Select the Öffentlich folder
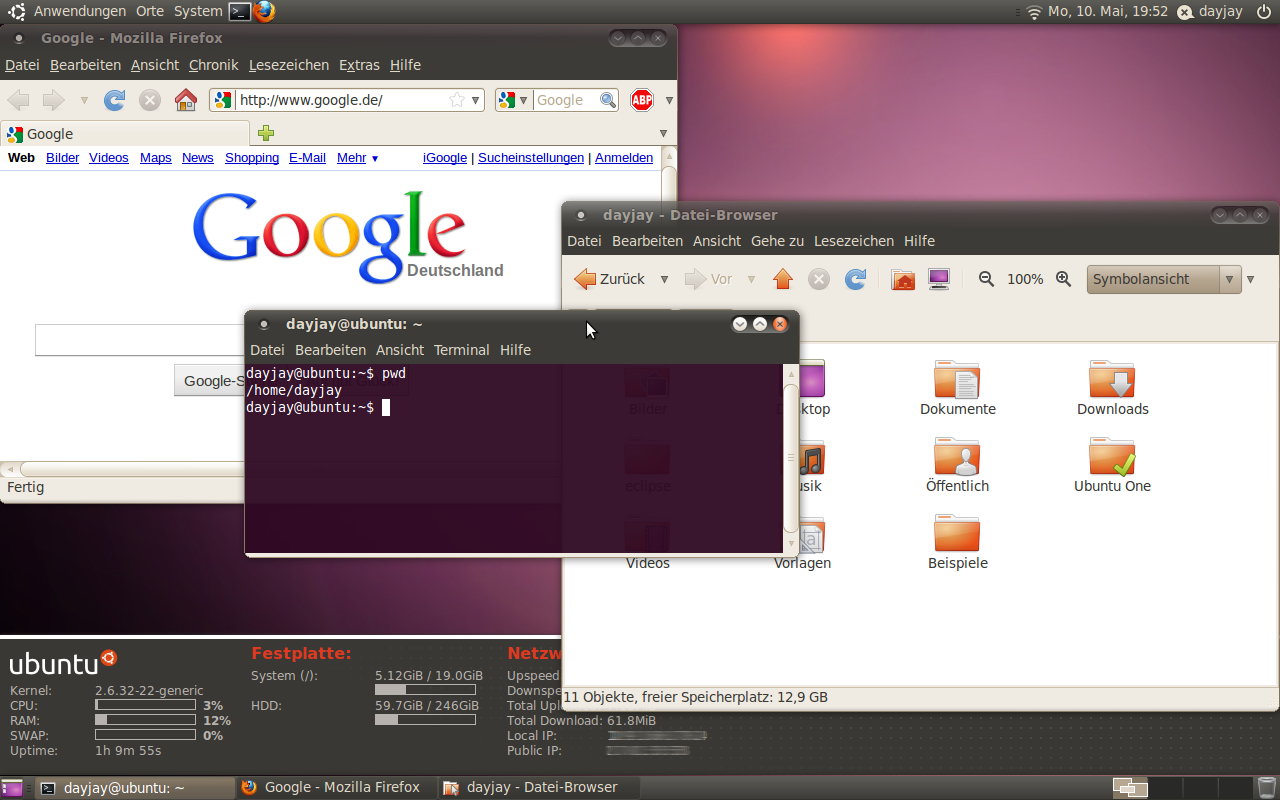The width and height of the screenshot is (1280, 800). [958, 466]
